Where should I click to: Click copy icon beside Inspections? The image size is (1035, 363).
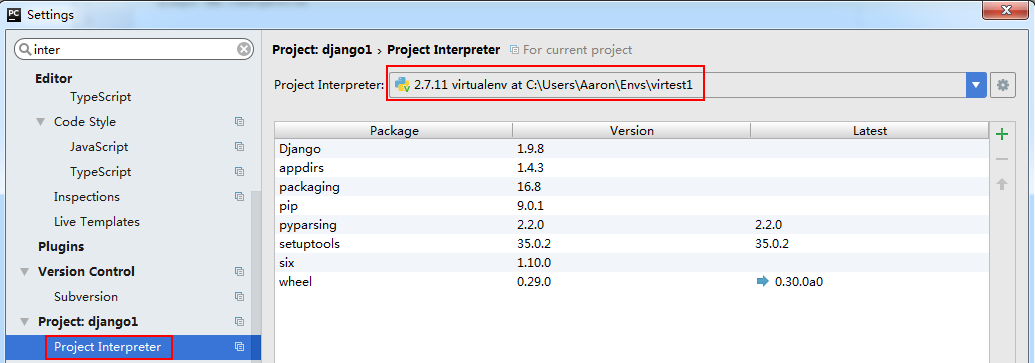pyautogui.click(x=240, y=197)
